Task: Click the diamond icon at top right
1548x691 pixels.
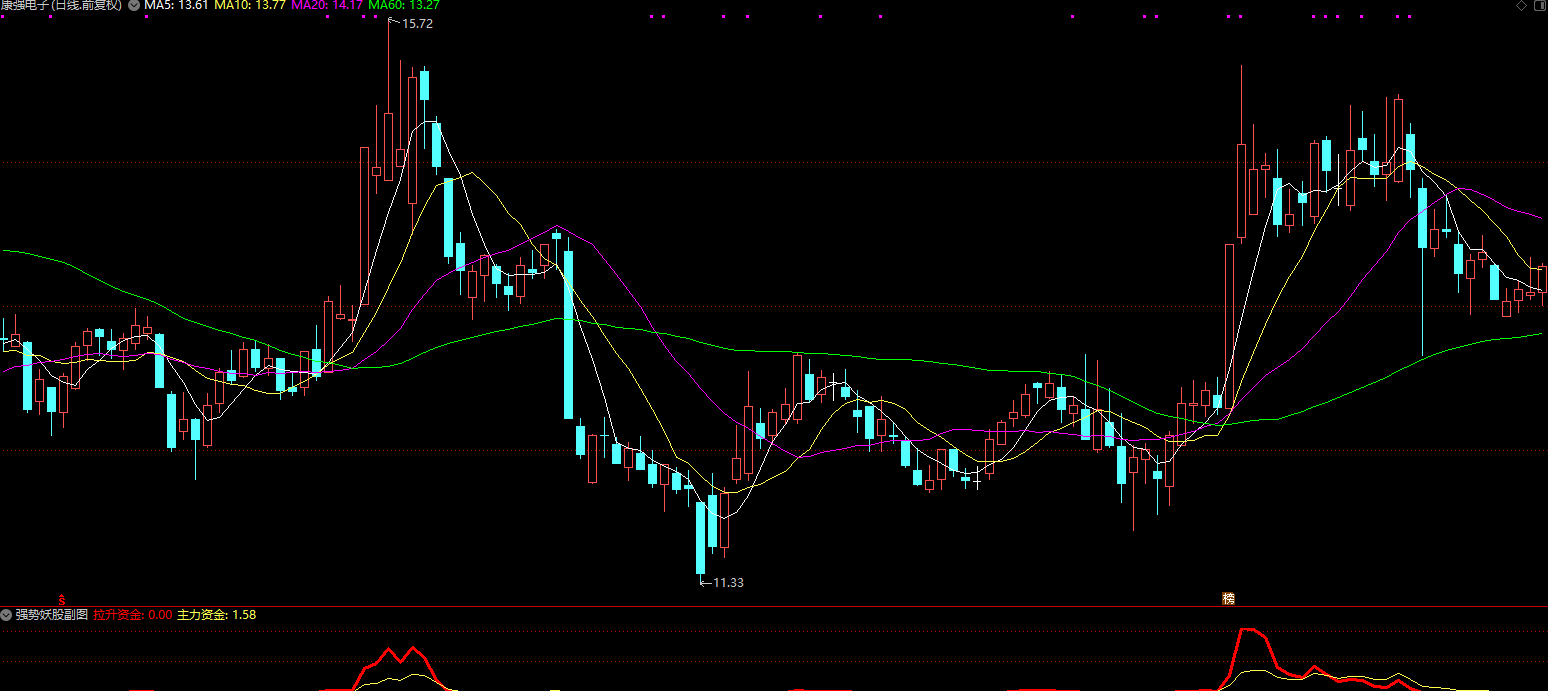Action: 1522,6
